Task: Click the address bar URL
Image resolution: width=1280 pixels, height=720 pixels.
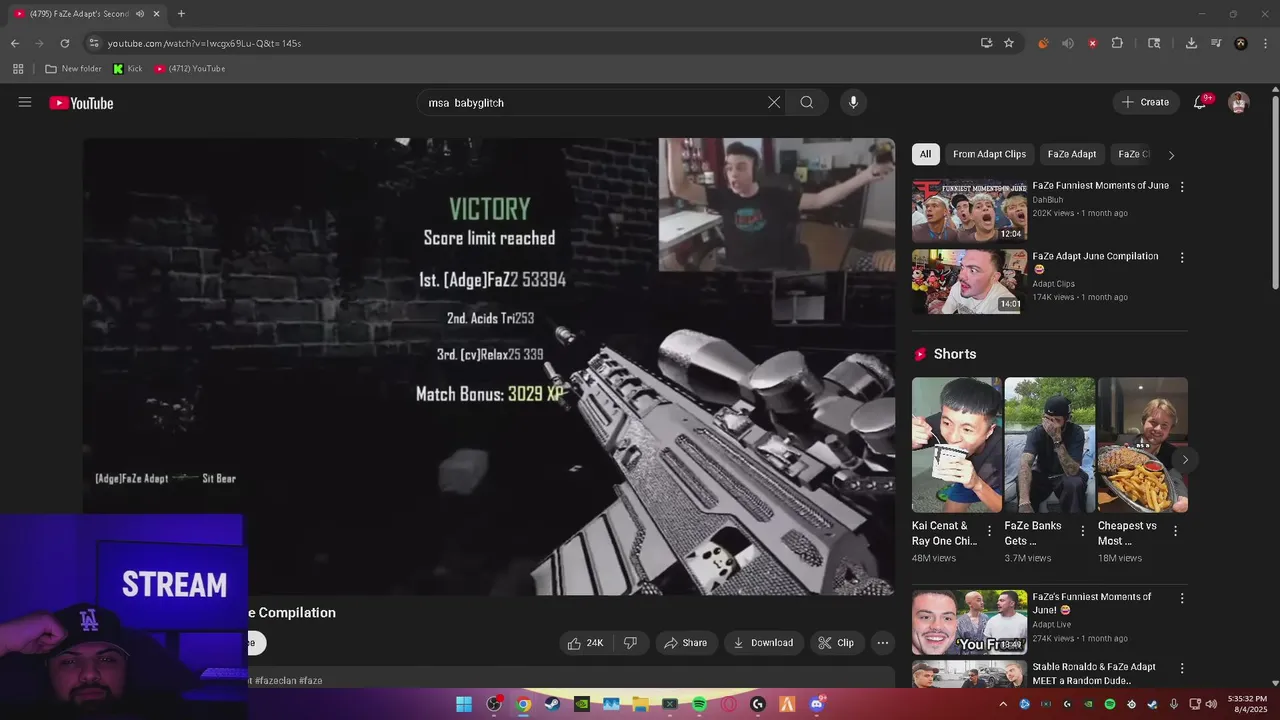Action: pos(204,43)
